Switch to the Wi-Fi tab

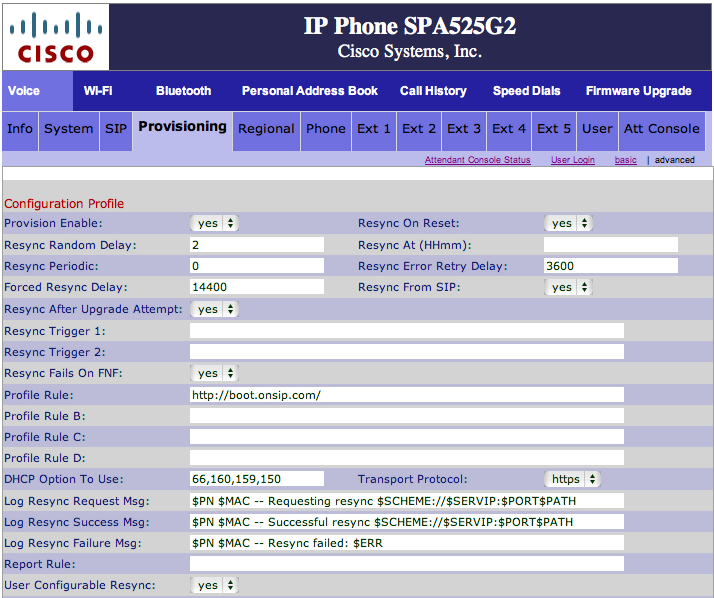[98, 91]
